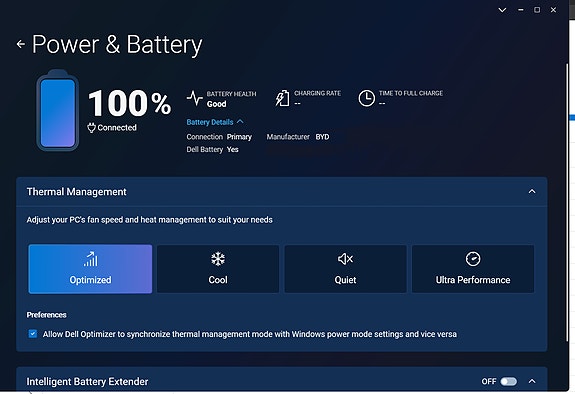The height and width of the screenshot is (394, 575).
Task: Close the Dell Optimizer window
Action: tap(553, 10)
